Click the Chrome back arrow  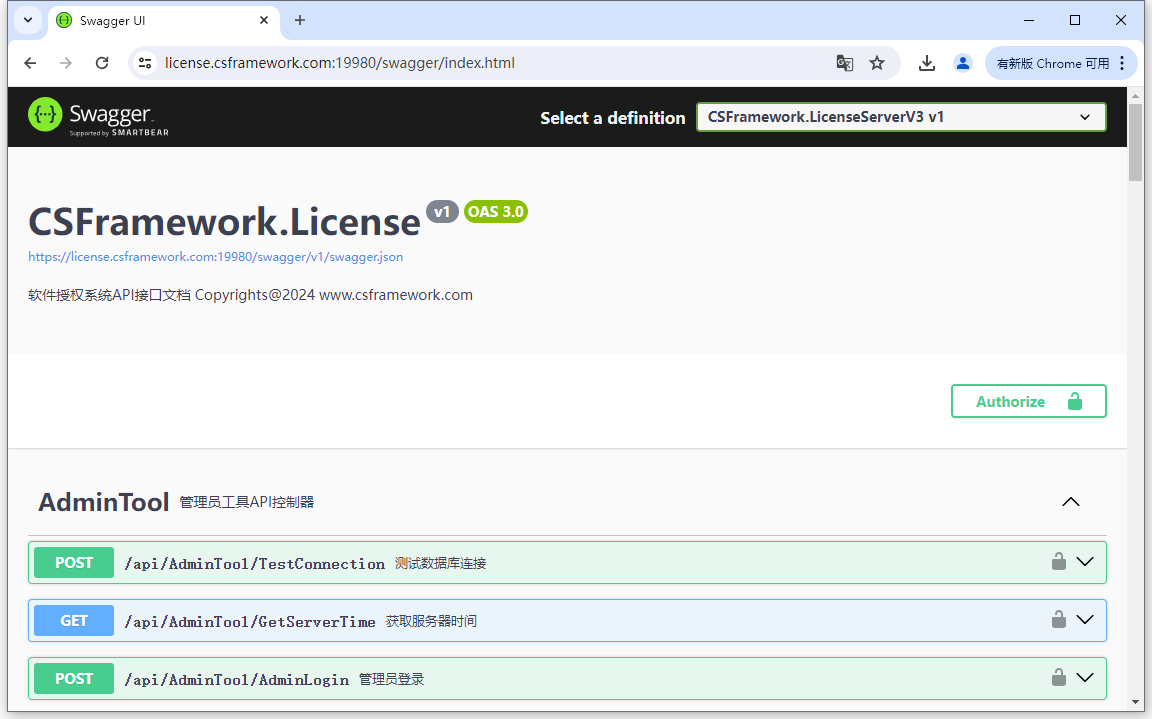pos(30,63)
